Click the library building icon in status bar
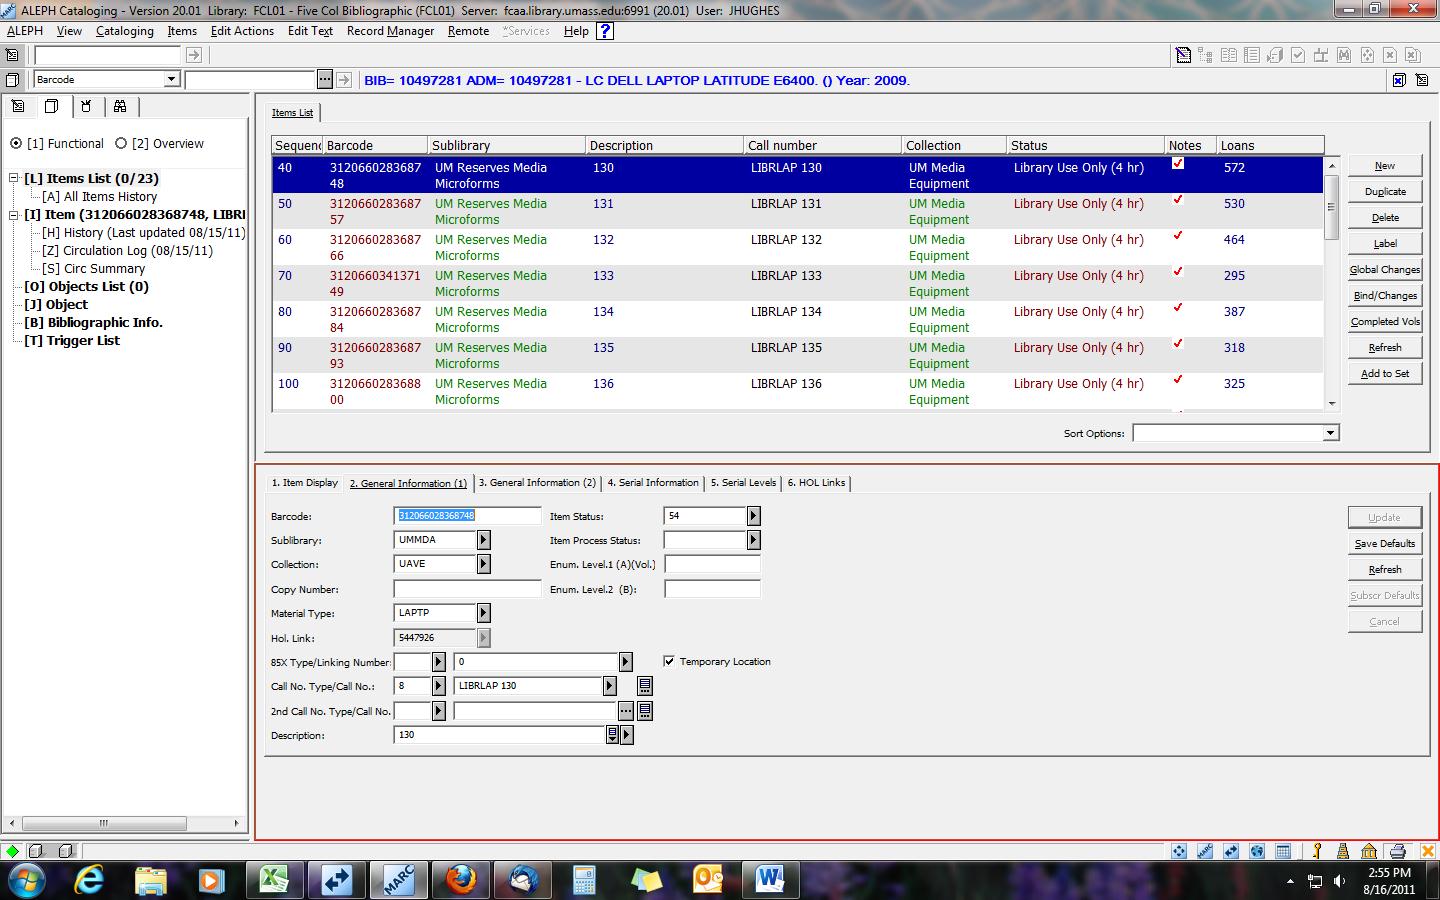Image resolution: width=1440 pixels, height=900 pixels. (1369, 851)
